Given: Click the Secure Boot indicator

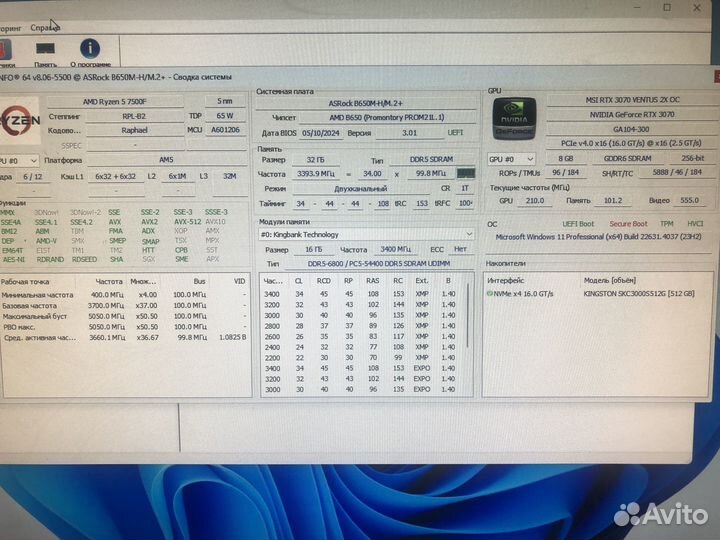Looking at the screenshot, I should tap(628, 224).
